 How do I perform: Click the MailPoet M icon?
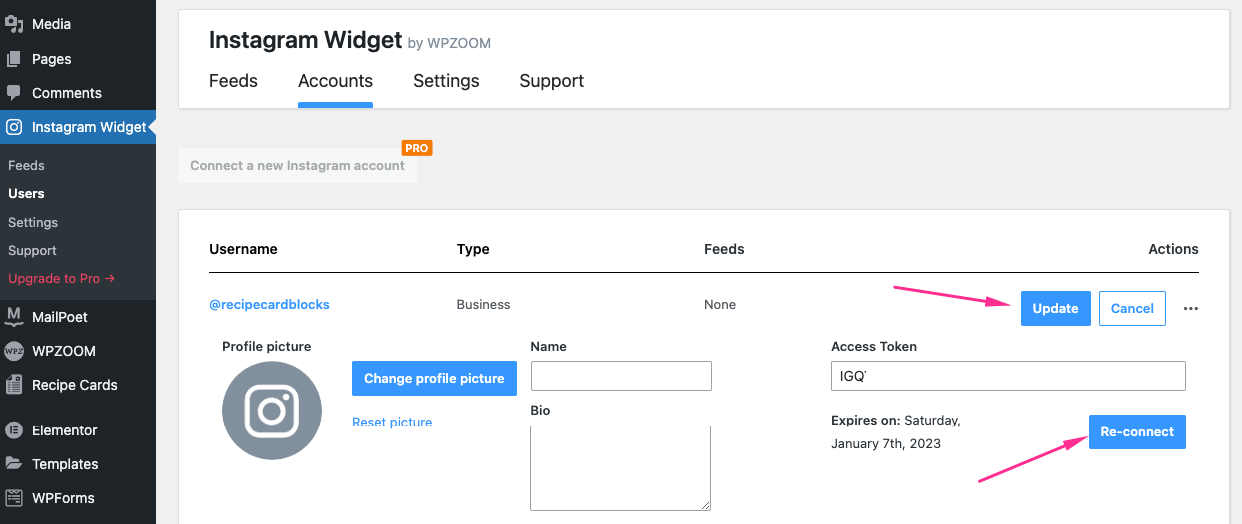pyautogui.click(x=14, y=317)
